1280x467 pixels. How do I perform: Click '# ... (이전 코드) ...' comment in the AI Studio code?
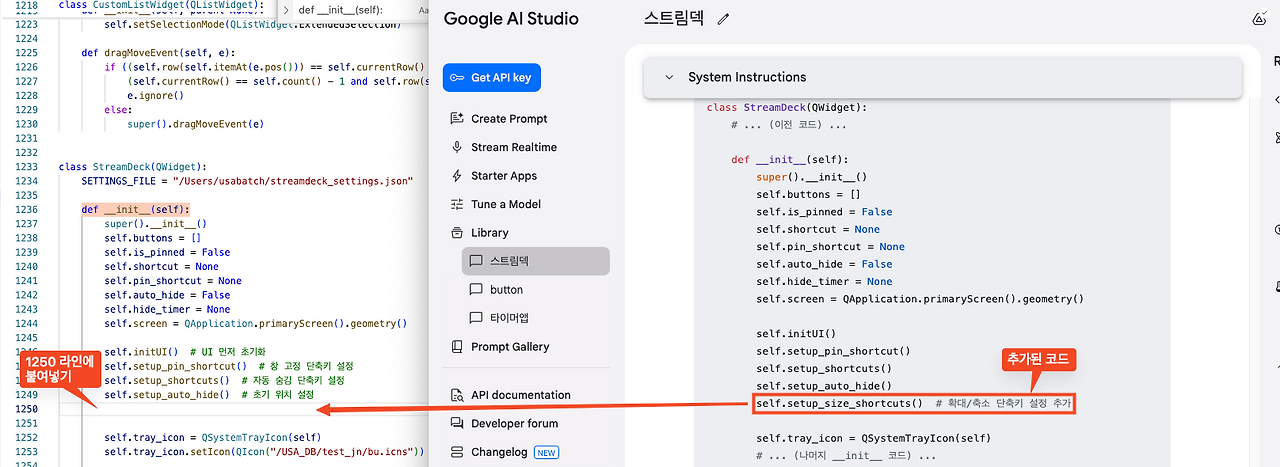coord(789,125)
